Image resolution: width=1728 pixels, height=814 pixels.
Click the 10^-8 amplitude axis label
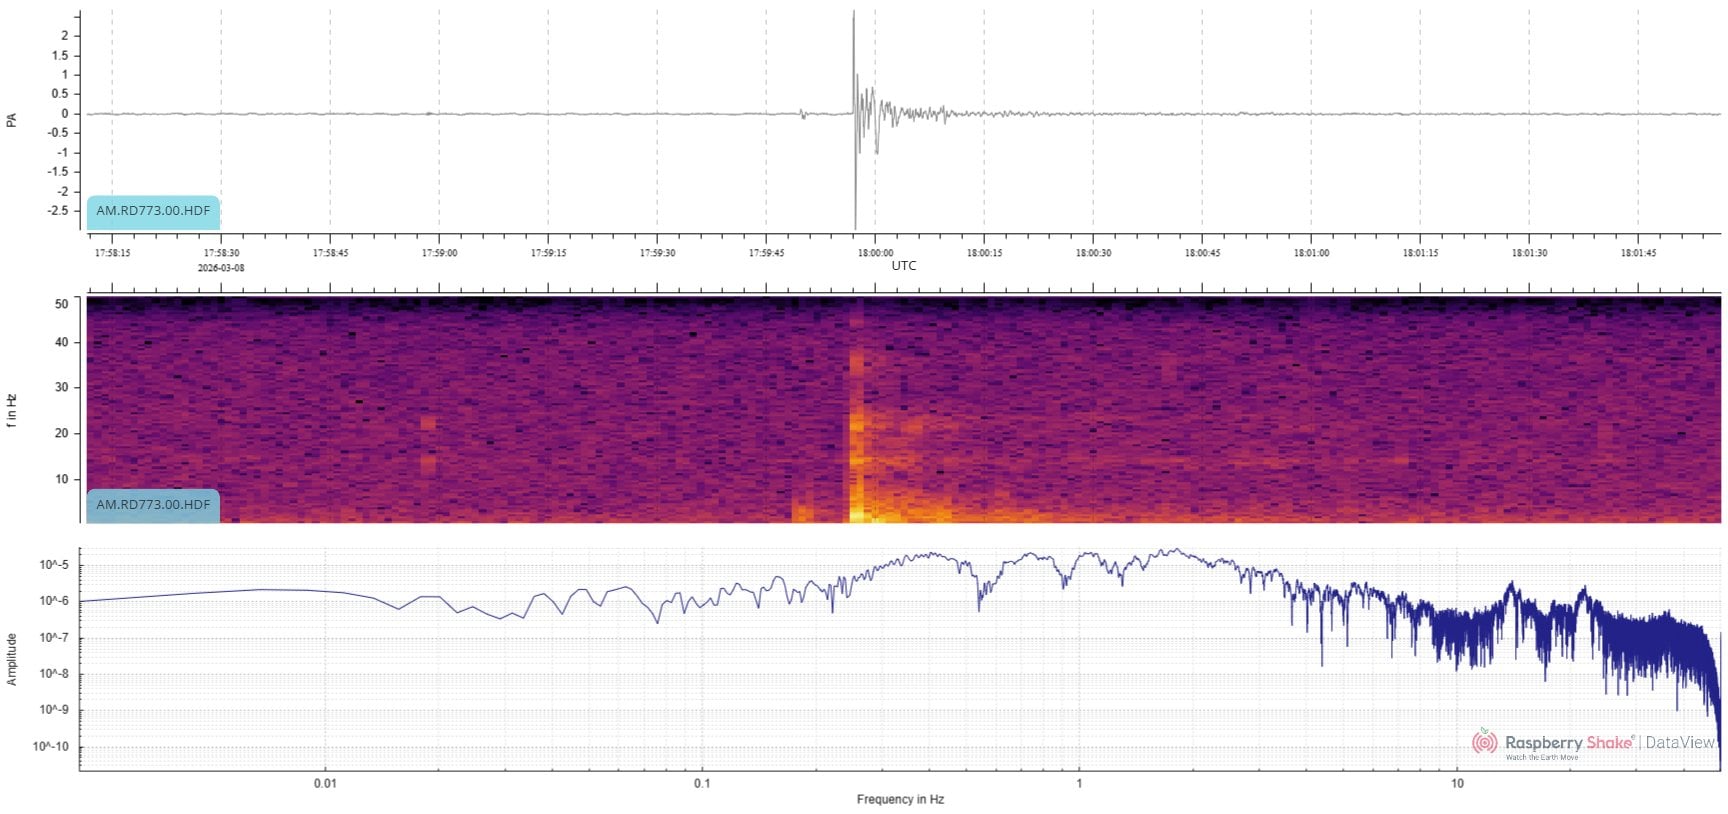tap(54, 674)
